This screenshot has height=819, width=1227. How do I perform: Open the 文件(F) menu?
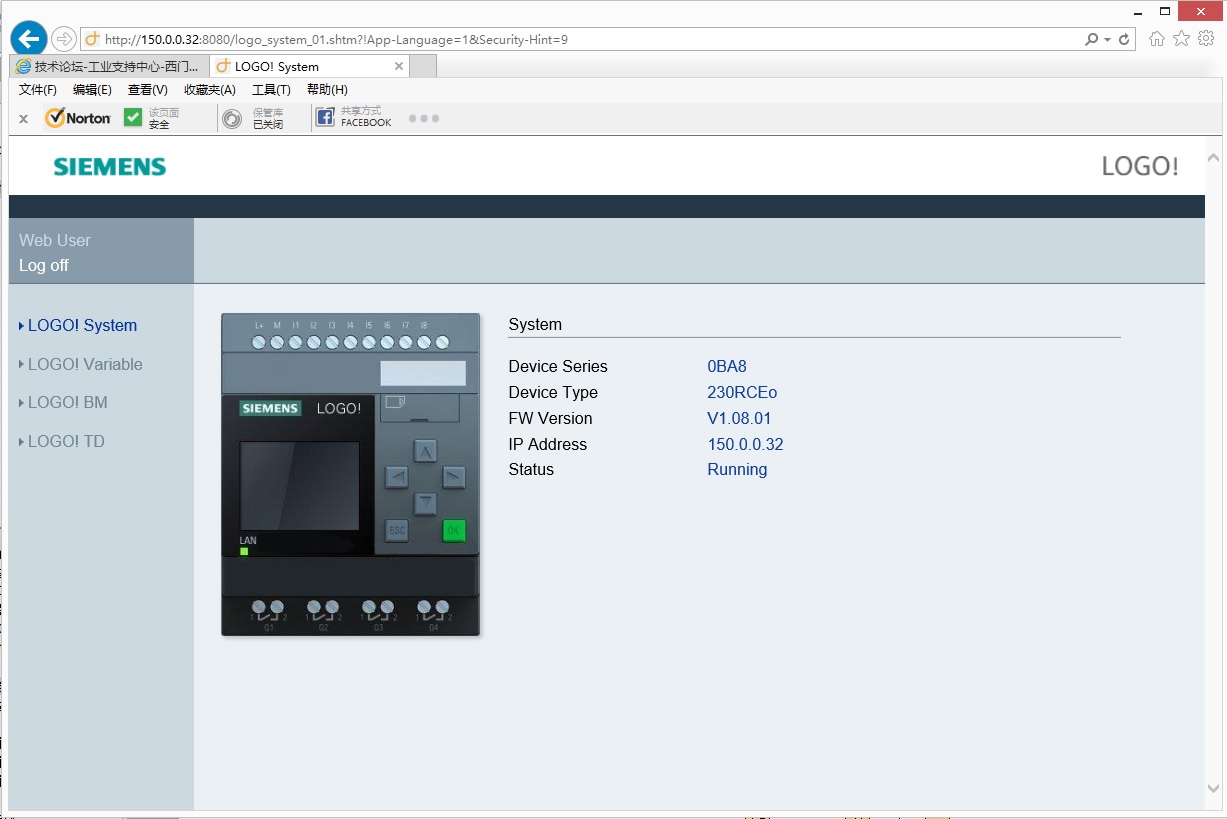[38, 90]
